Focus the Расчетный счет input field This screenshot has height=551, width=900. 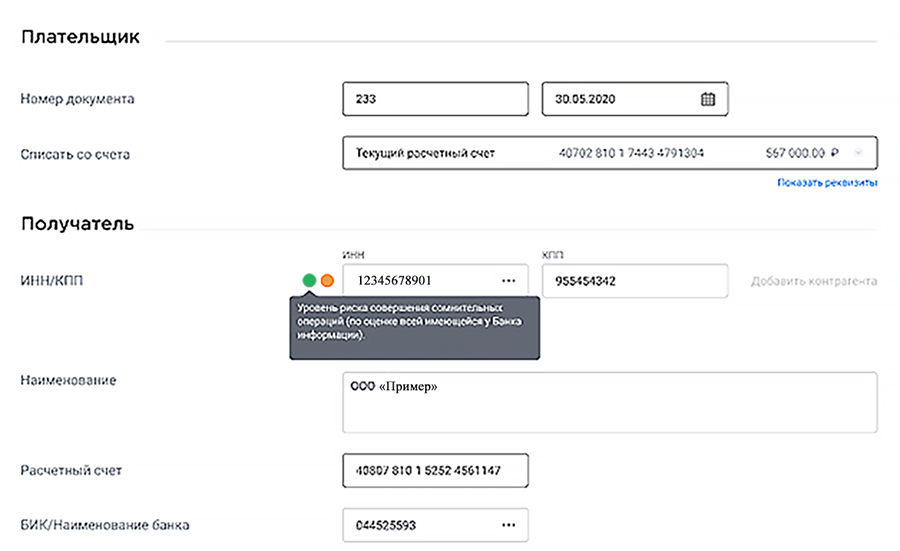[436, 471]
